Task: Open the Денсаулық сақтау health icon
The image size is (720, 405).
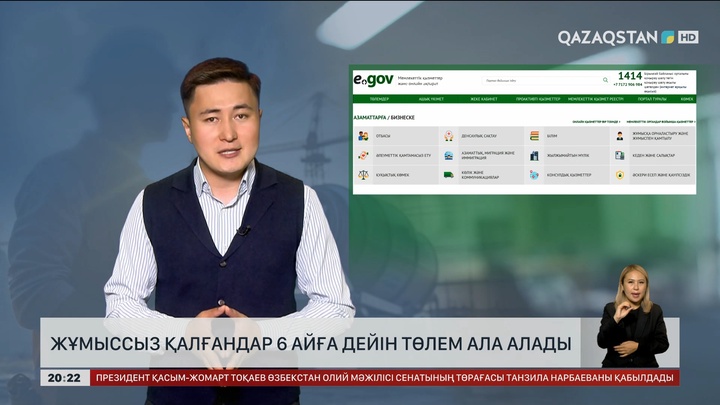Action: tap(449, 136)
